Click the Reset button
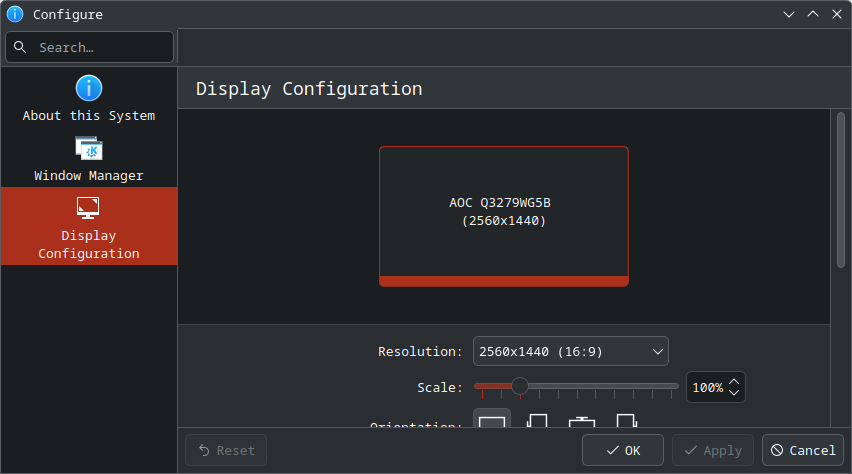Image resolution: width=852 pixels, height=474 pixels. (226, 450)
